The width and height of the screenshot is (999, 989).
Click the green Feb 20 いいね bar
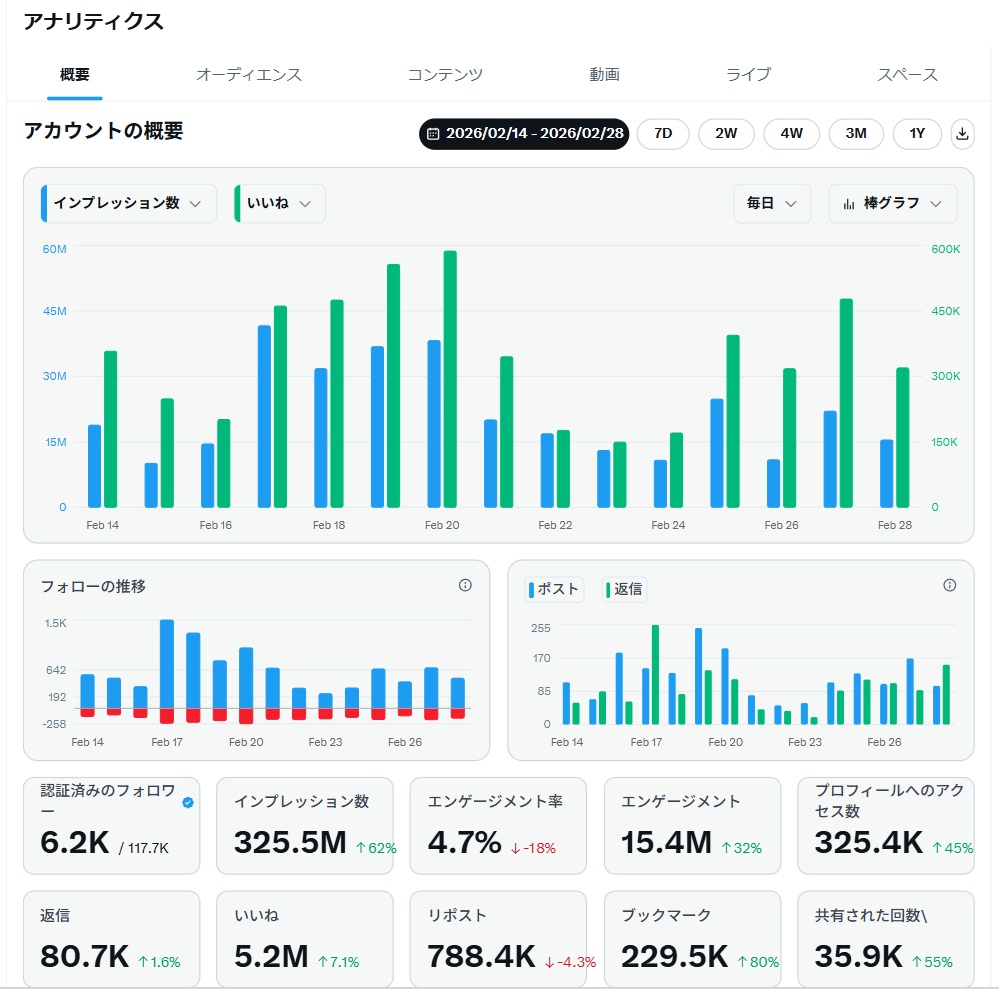tap(450, 379)
